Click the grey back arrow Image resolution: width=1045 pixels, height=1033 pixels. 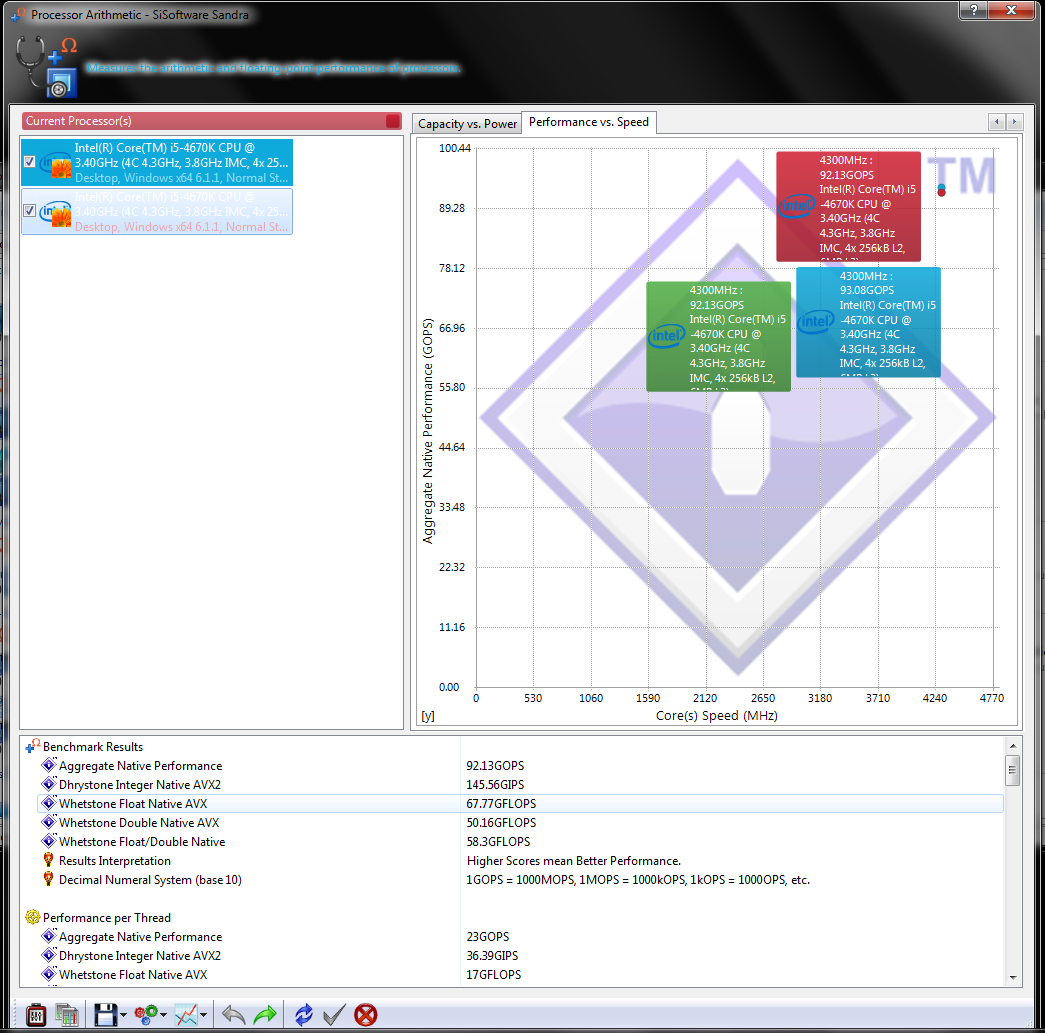tap(233, 1015)
